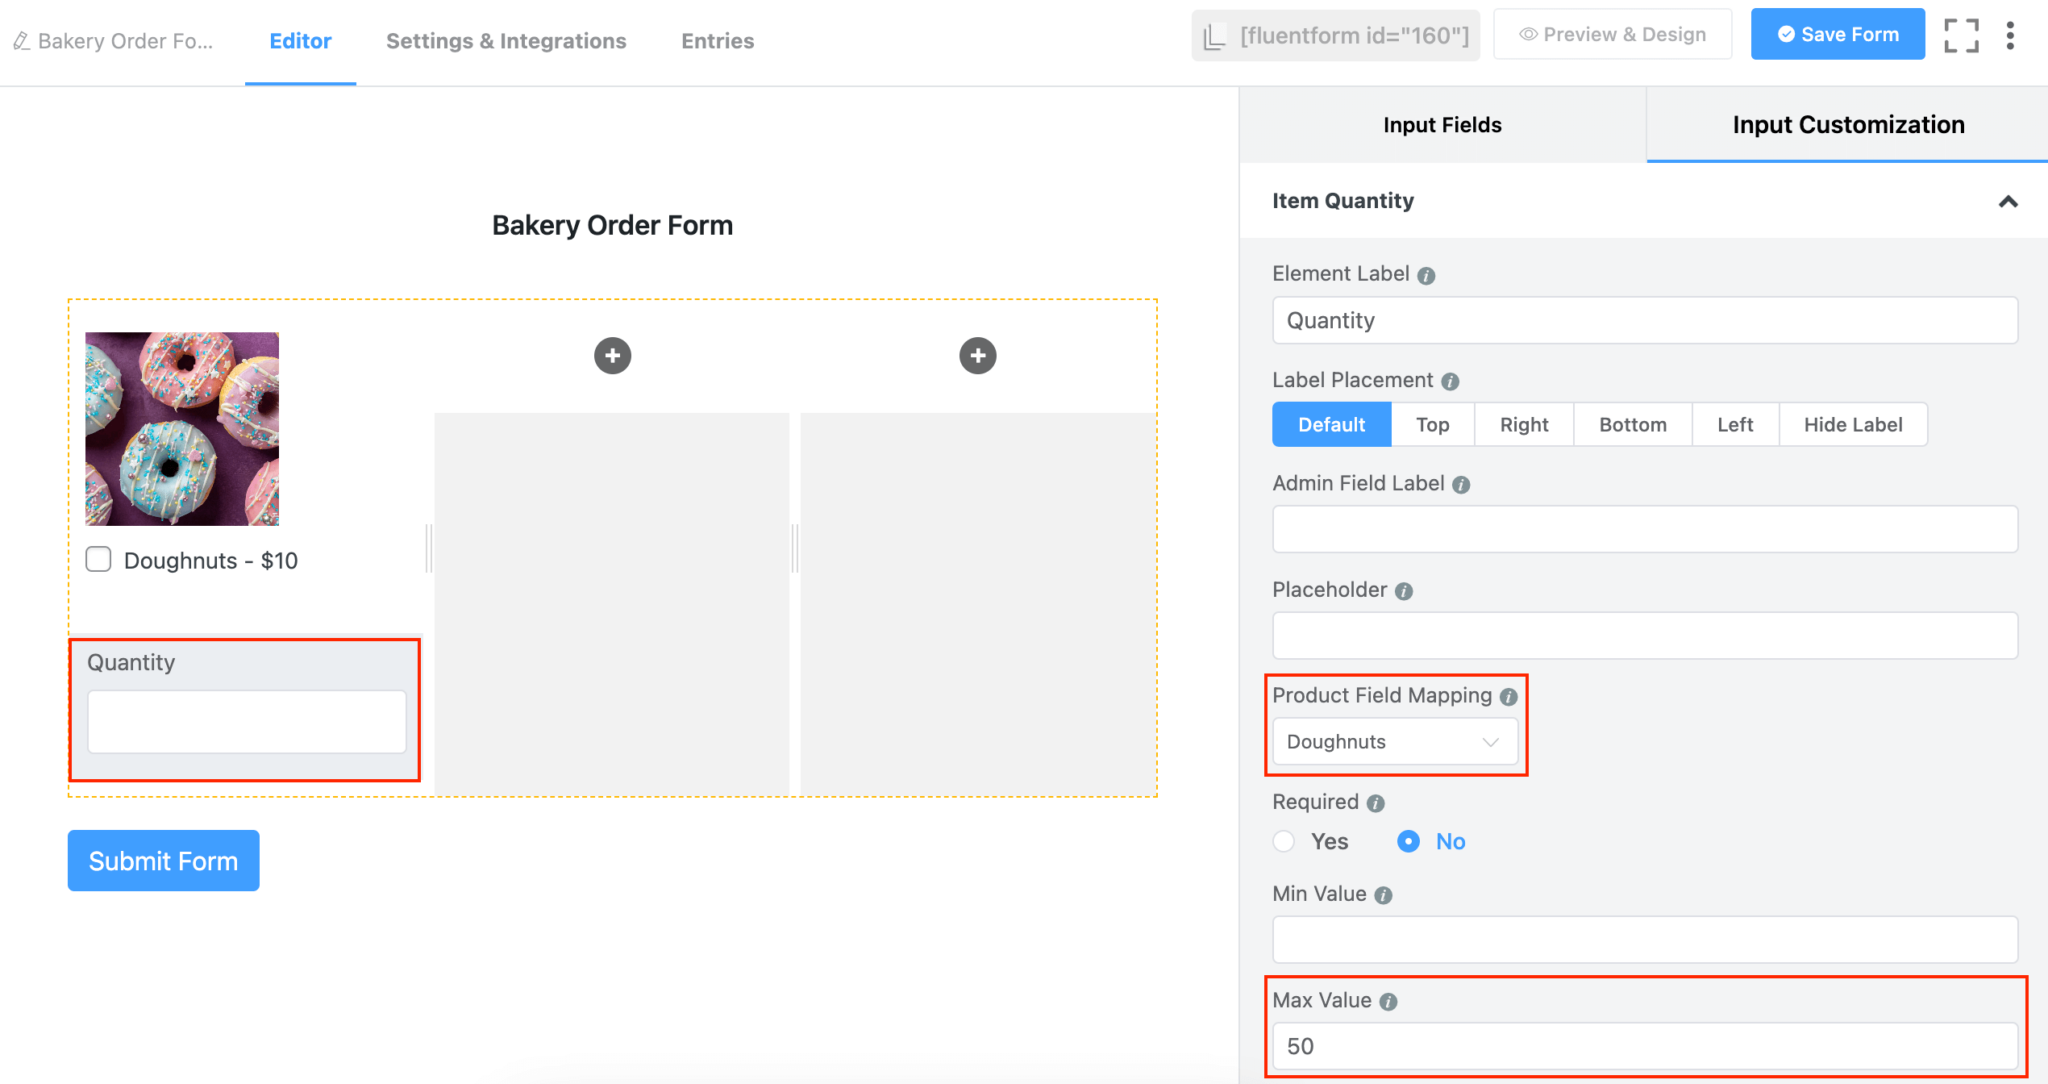Click the info tooltip beside Product Field Mapping
The image size is (2048, 1084).
coord(1510,696)
